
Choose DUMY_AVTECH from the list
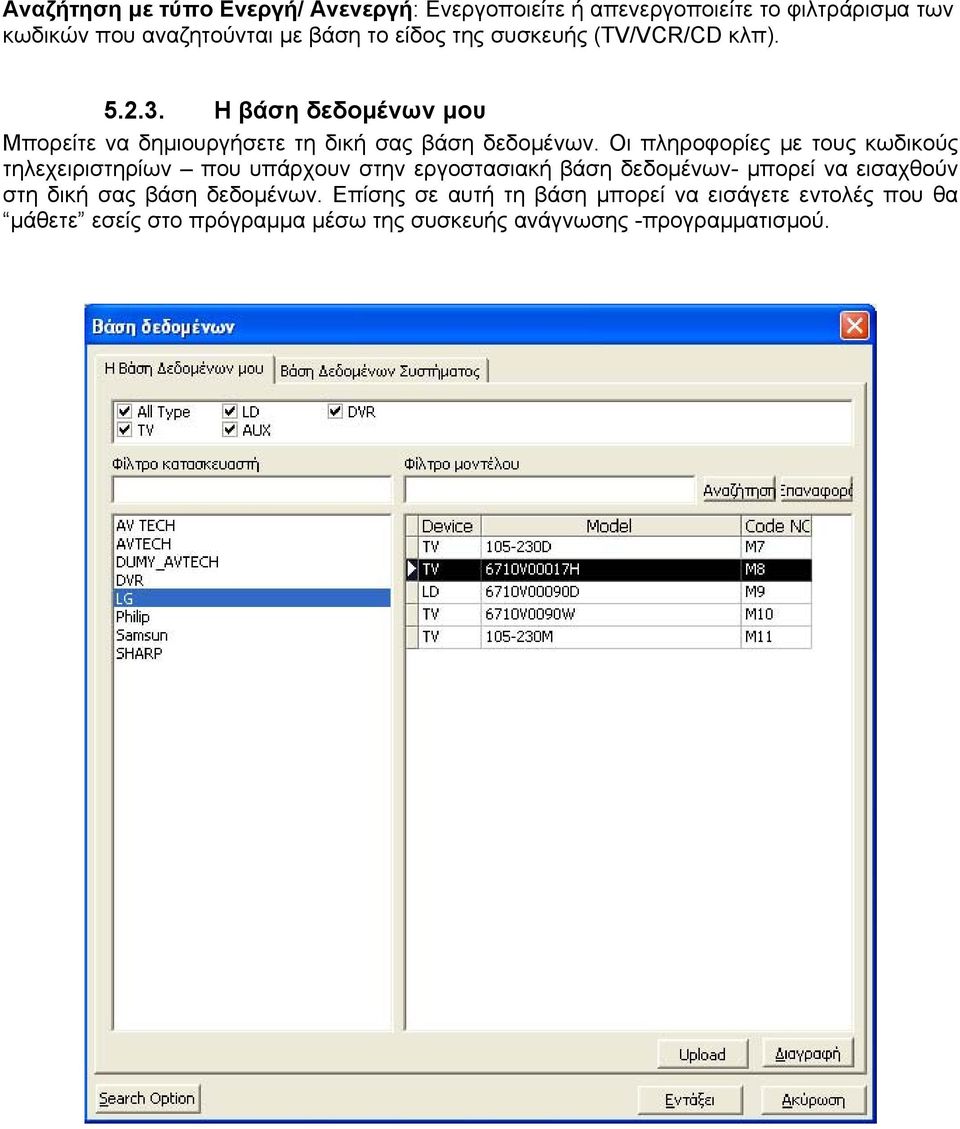(x=252, y=562)
